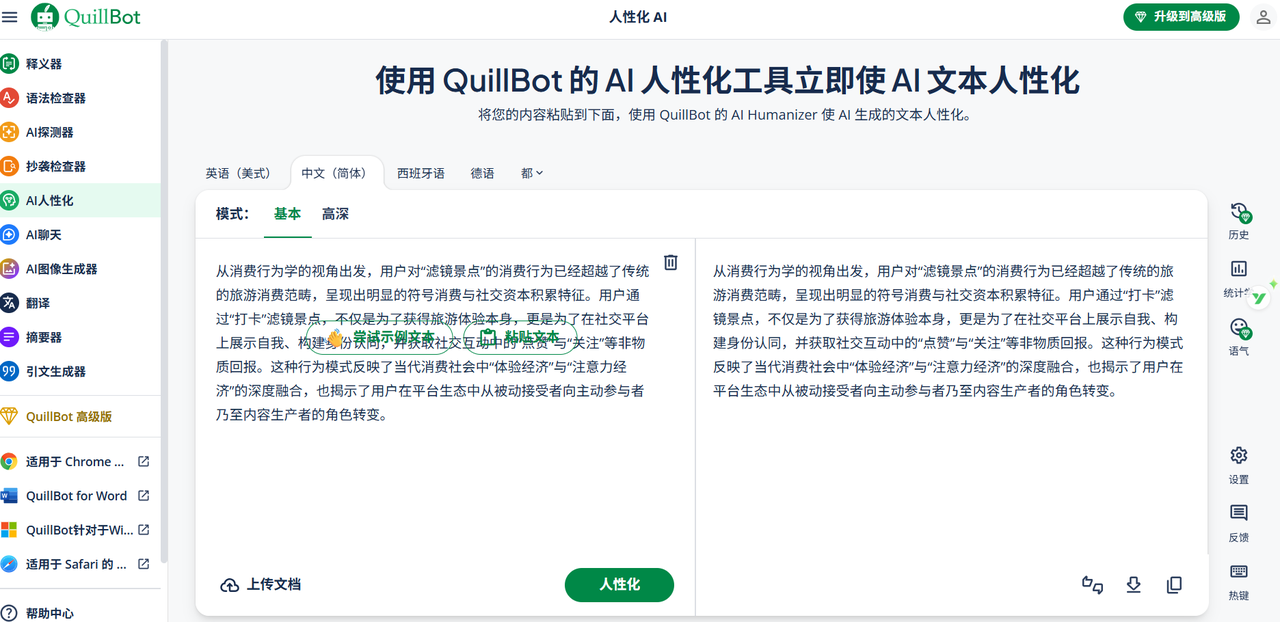The height and width of the screenshot is (622, 1280).
Task: Click the 释义器 sidebar icon
Action: [9, 64]
